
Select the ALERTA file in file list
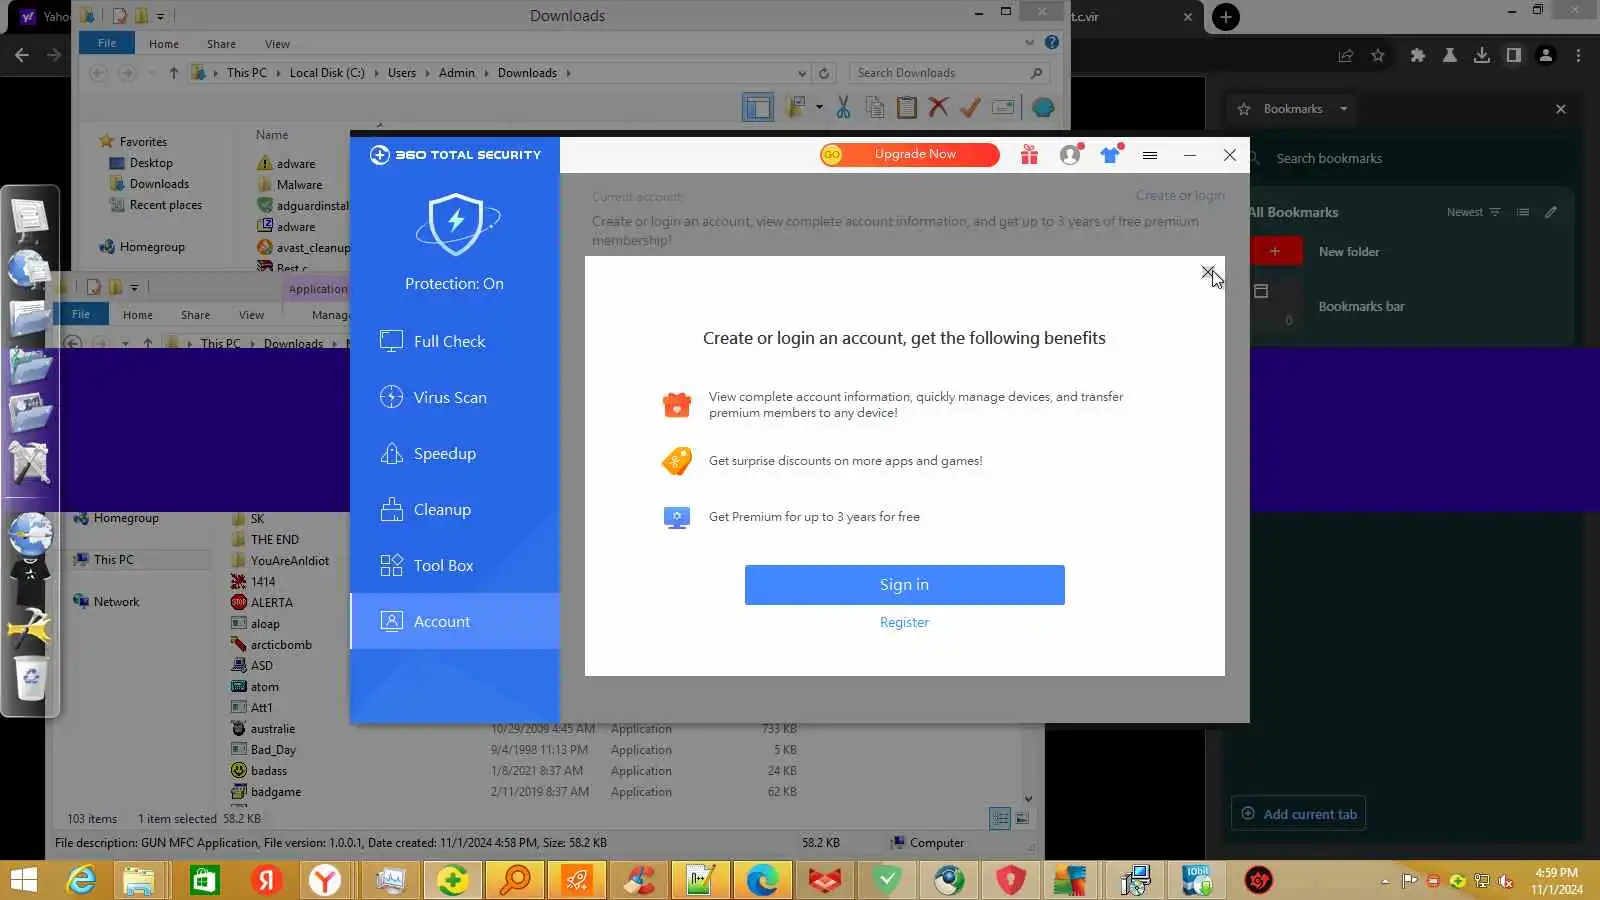tap(271, 603)
